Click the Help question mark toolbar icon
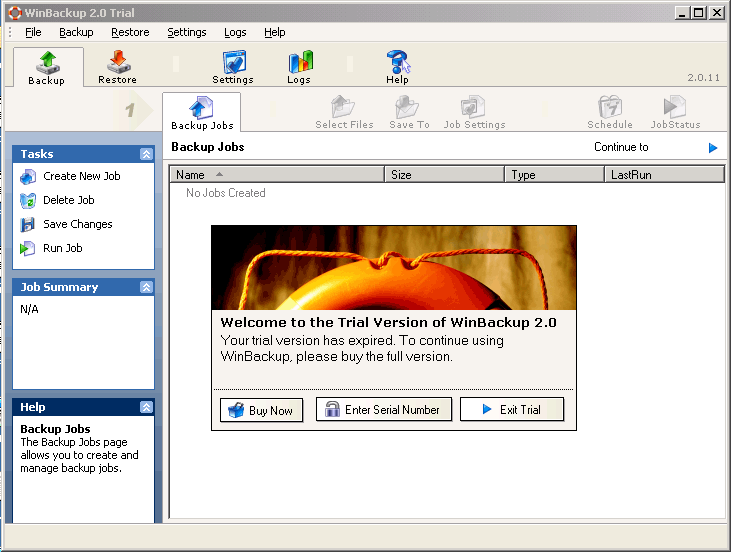 point(398,68)
